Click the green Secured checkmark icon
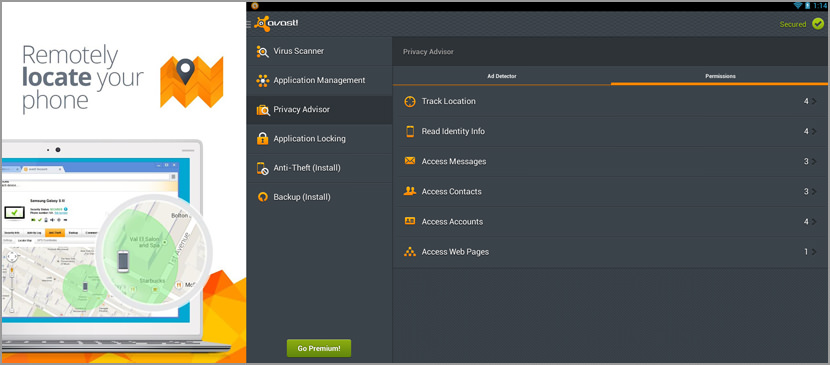The width and height of the screenshot is (830, 365). [x=818, y=24]
